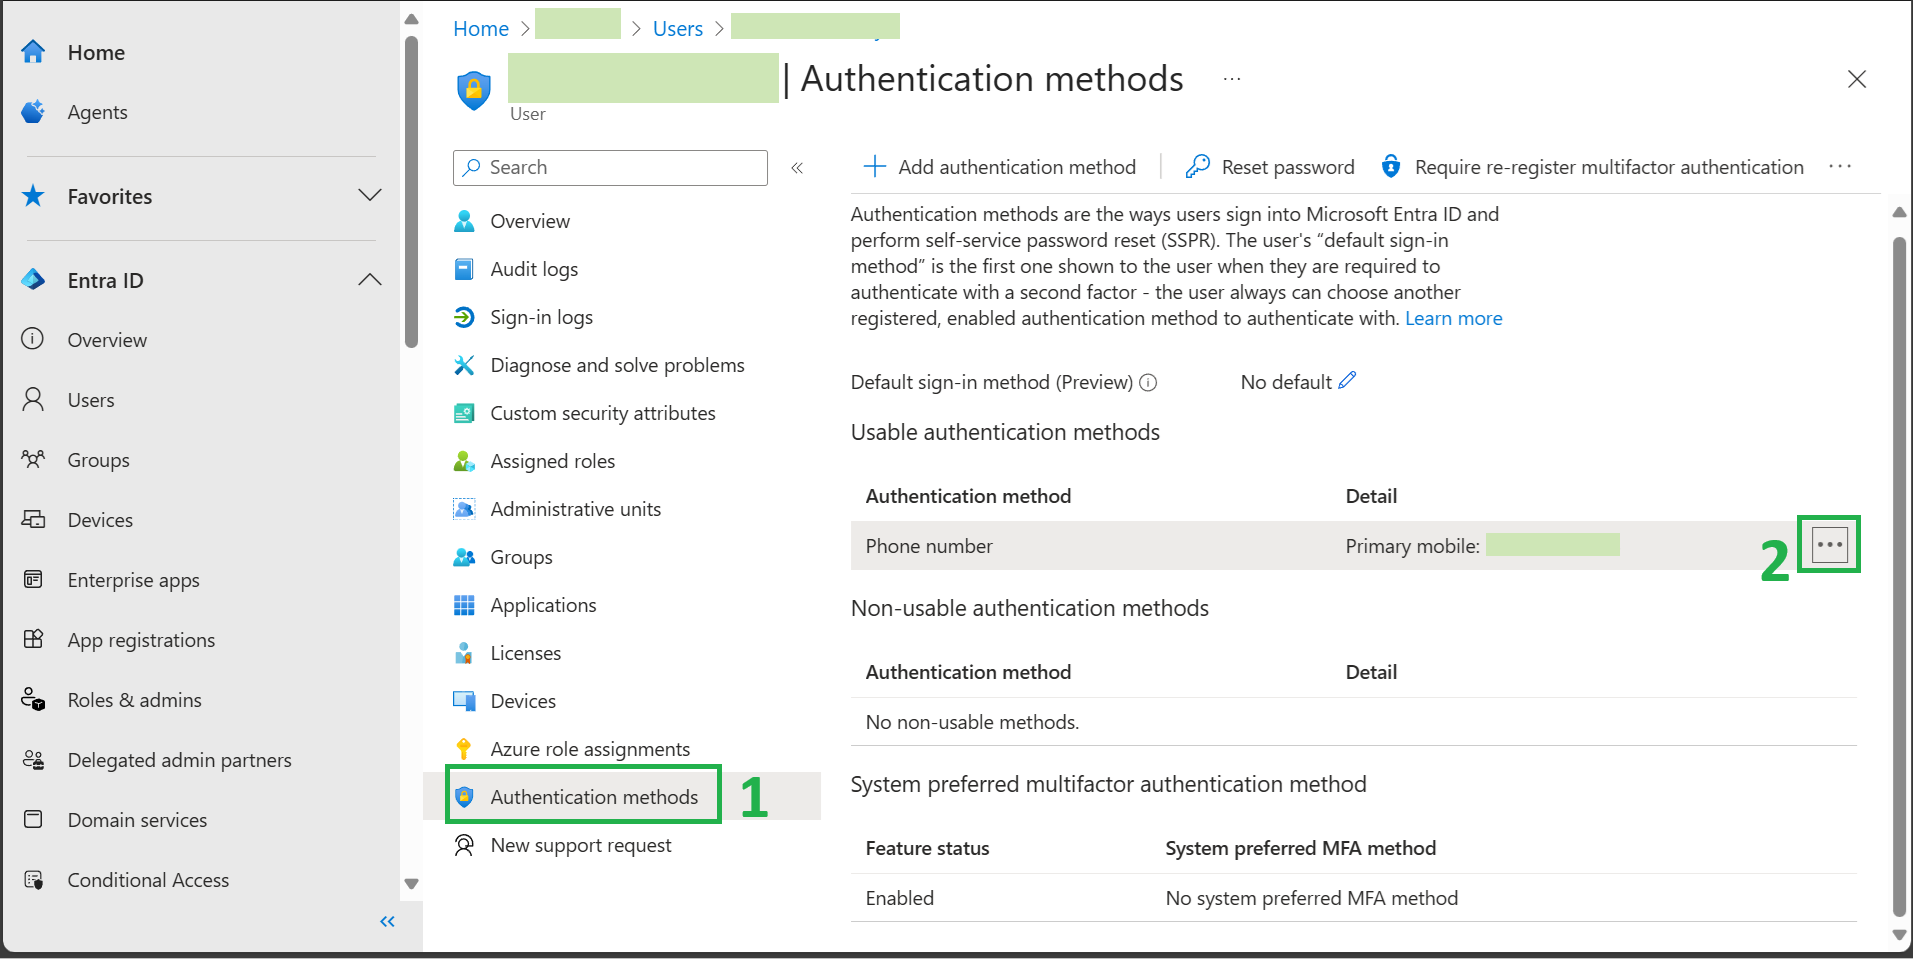Click Delegated admin partners icon

point(33,759)
